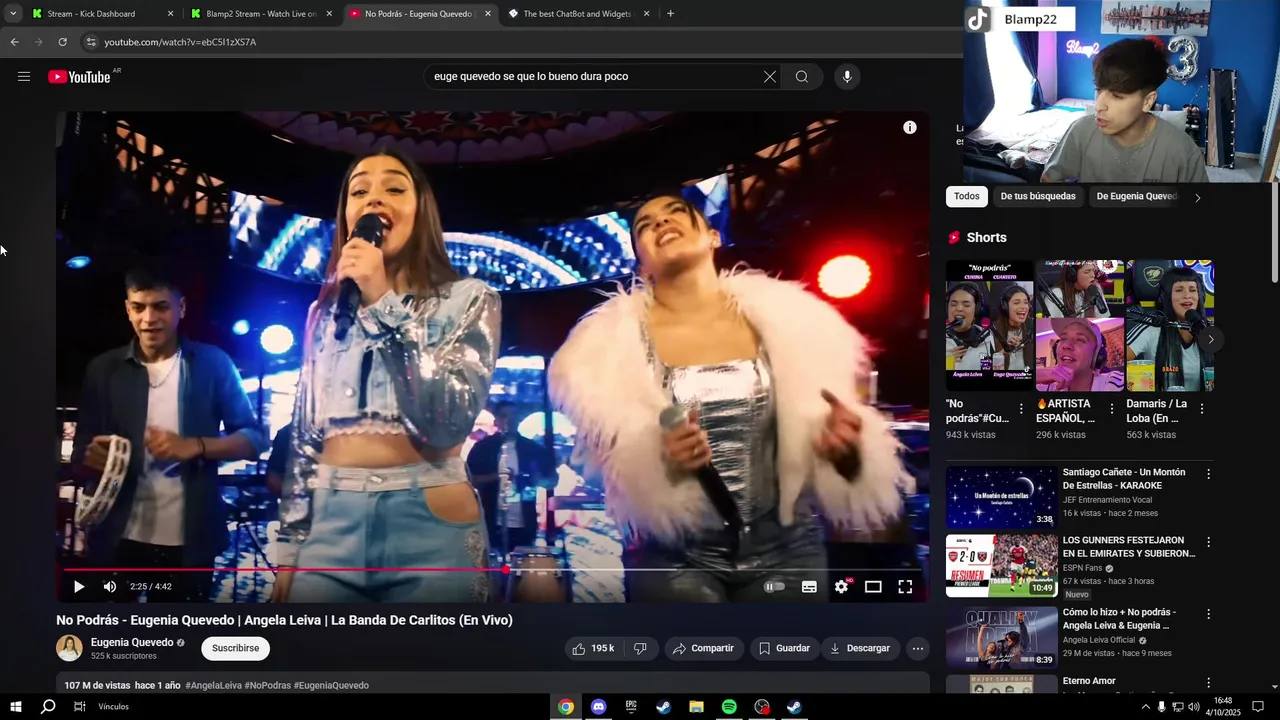The image size is (1280, 720).
Task: Open the Eugenia Quevedo channel name
Action: point(132,643)
